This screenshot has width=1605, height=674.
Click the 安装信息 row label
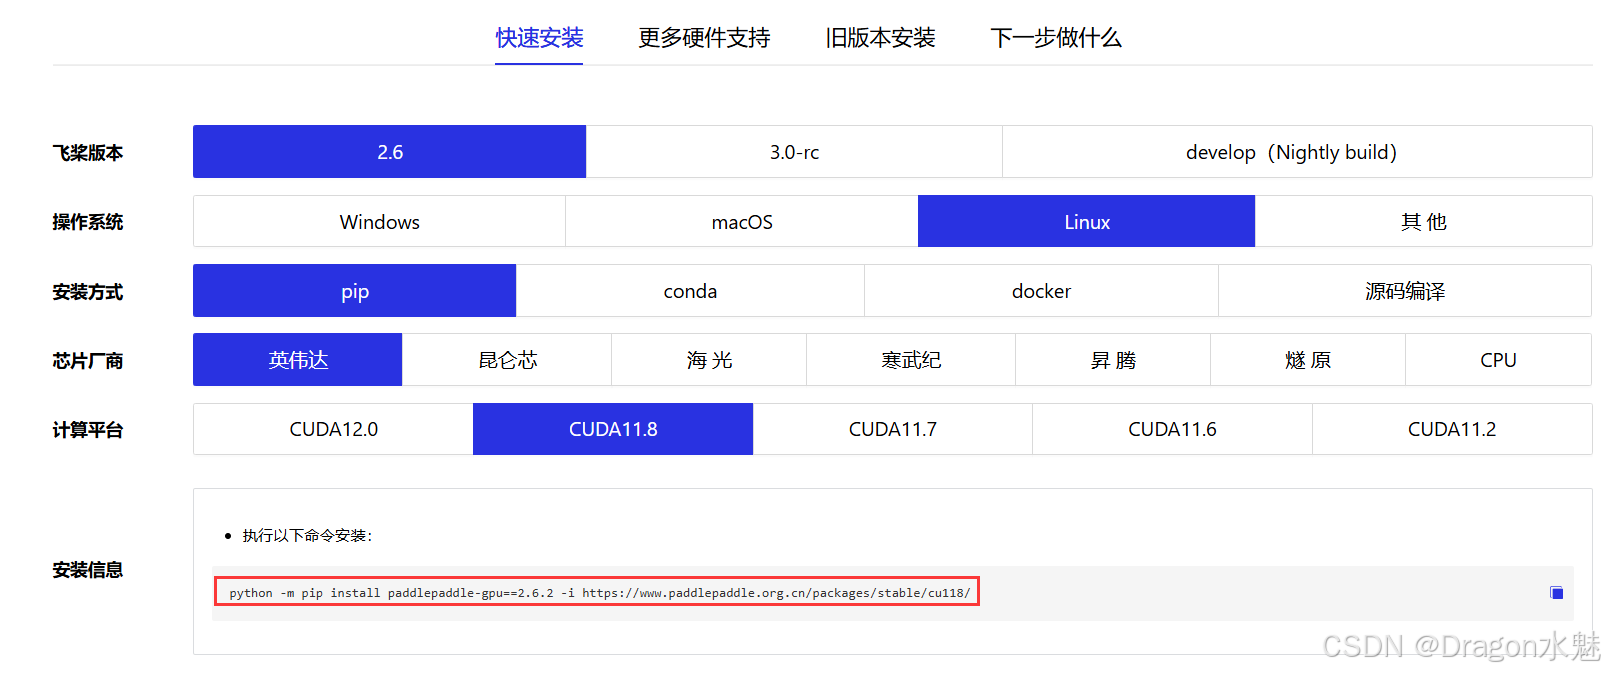(88, 570)
